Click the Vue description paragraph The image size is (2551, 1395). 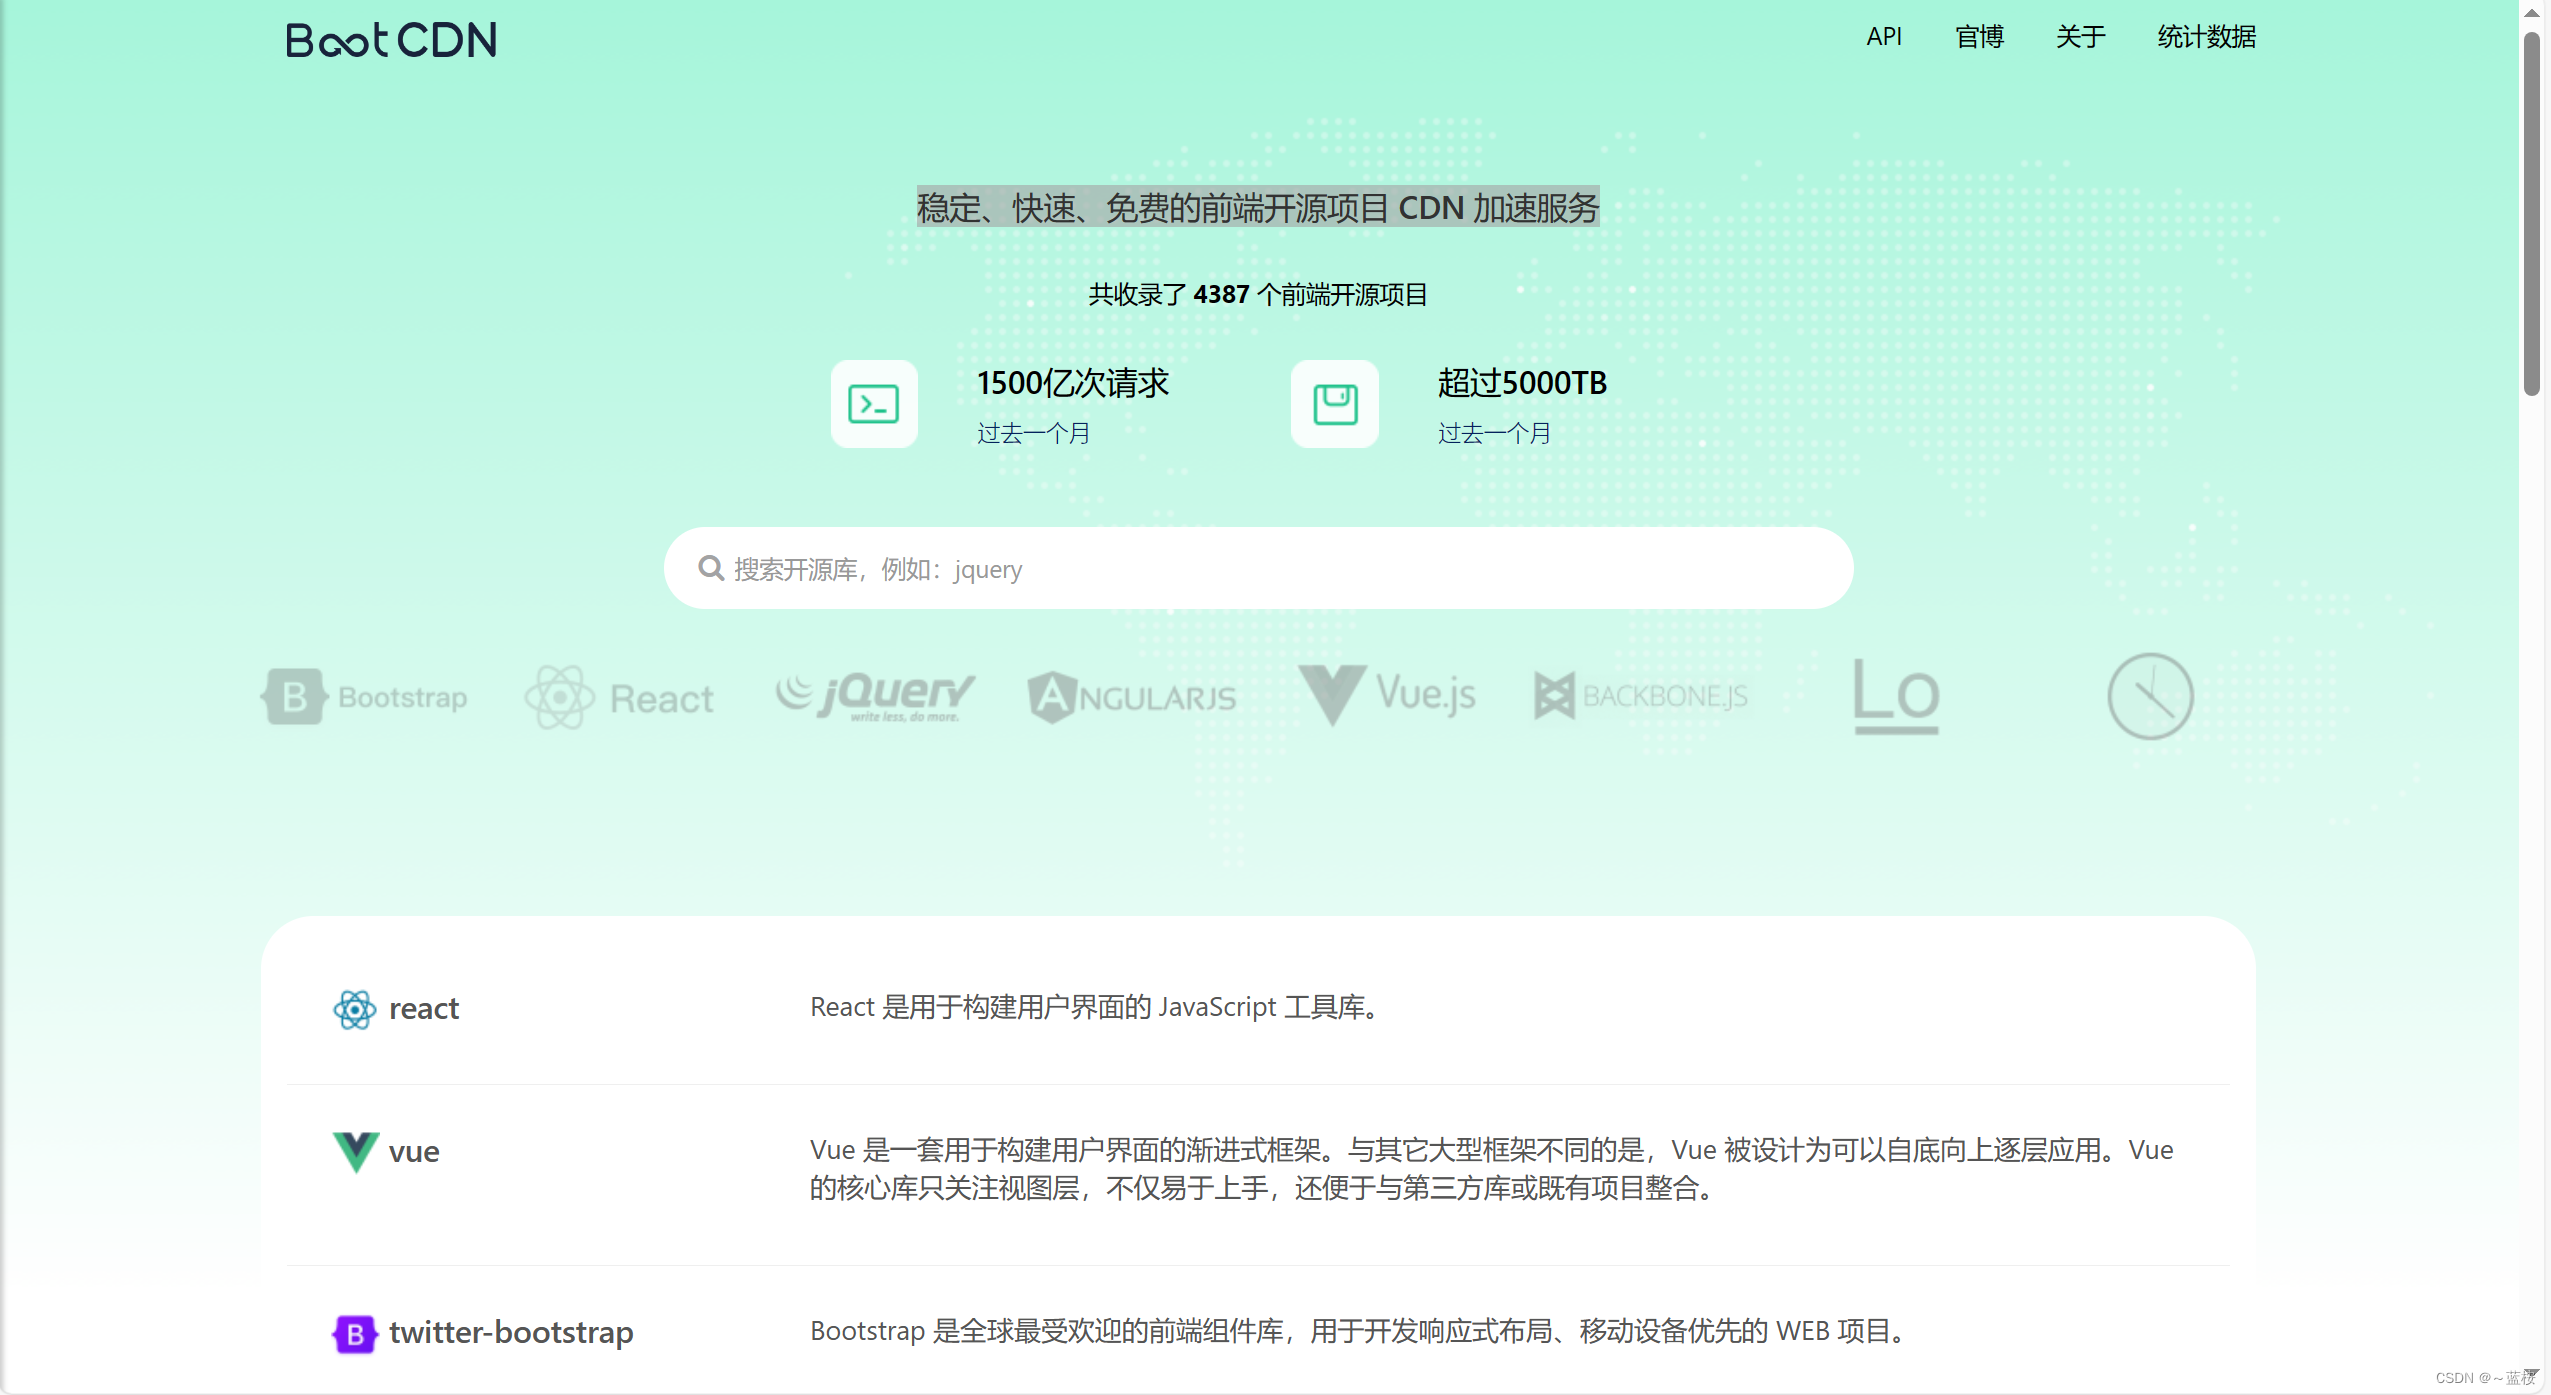[x=1491, y=1169]
